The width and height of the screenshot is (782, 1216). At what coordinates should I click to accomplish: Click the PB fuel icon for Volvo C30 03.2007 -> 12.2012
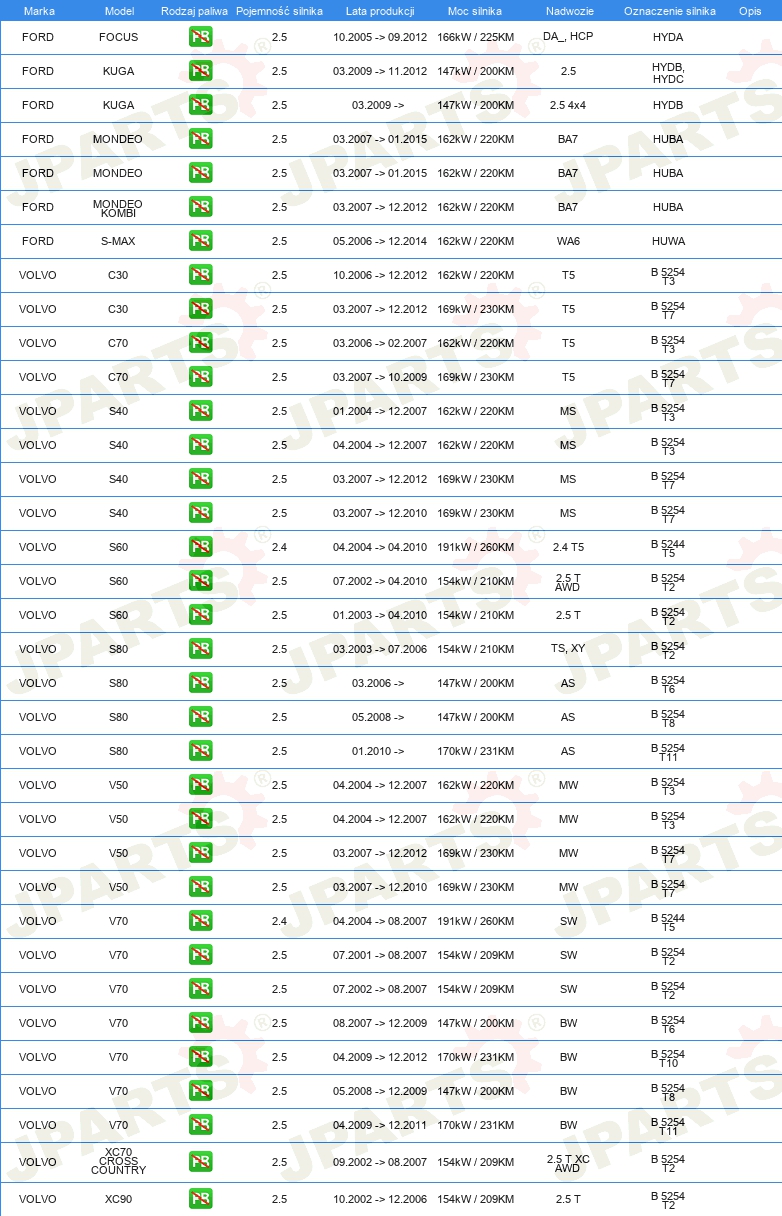(x=200, y=309)
